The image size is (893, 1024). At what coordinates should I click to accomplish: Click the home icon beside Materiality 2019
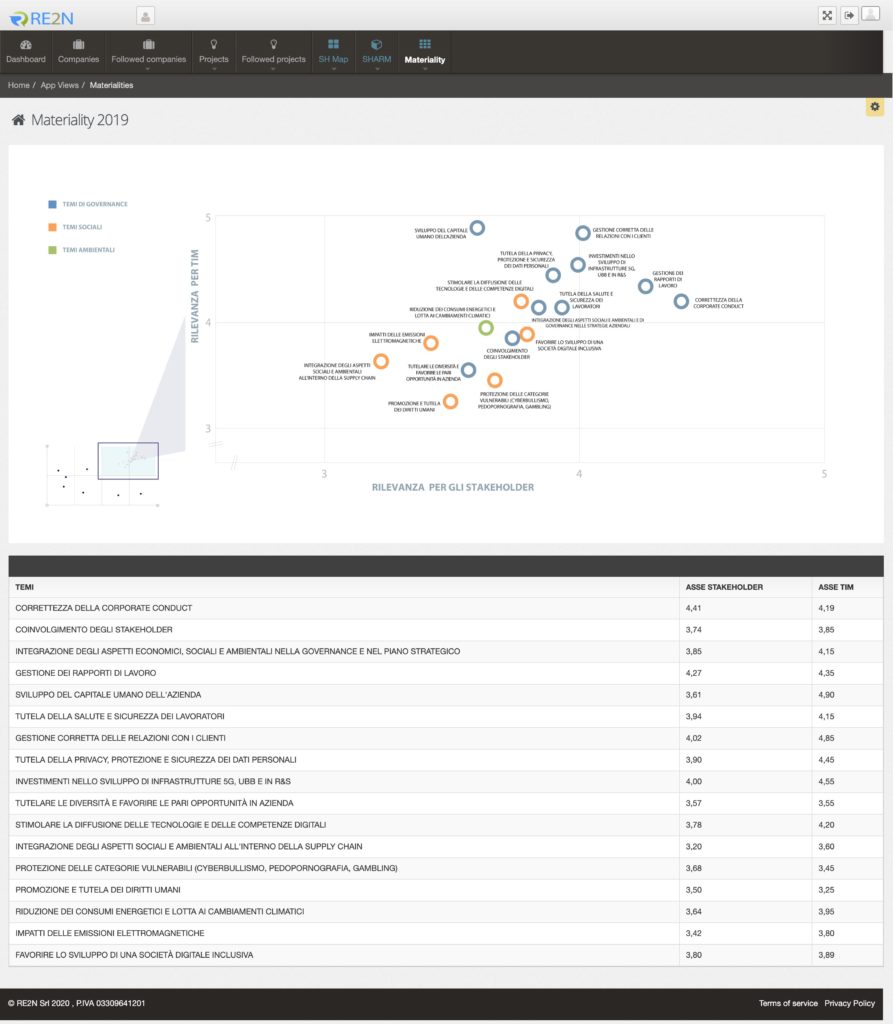click(x=18, y=121)
